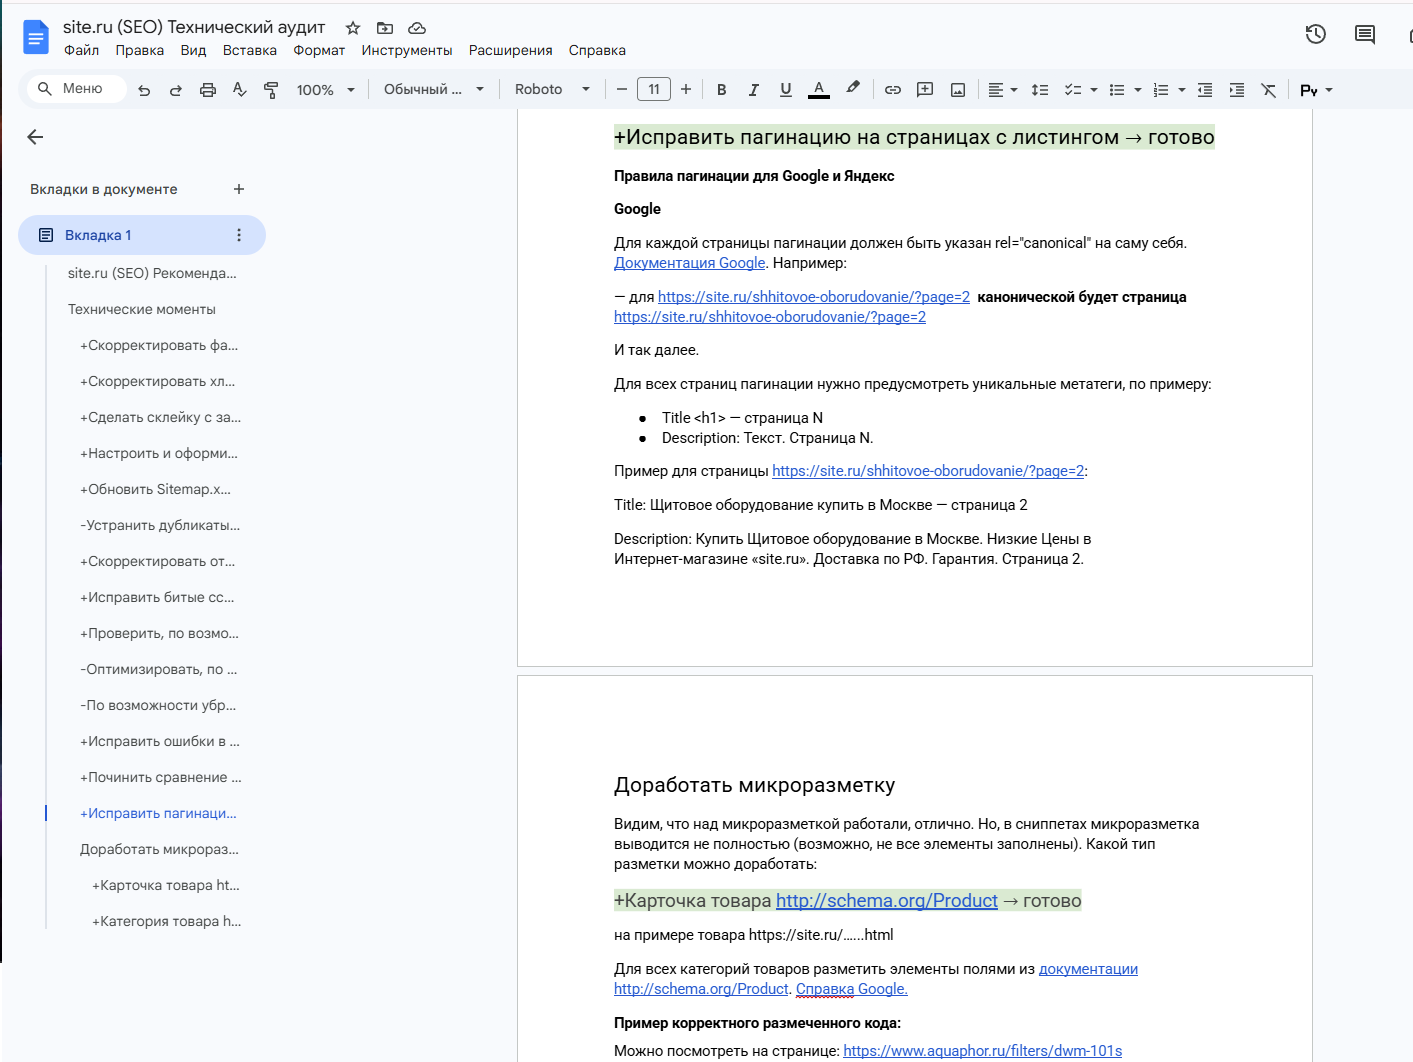Open the Расширения menu
The width and height of the screenshot is (1413, 1062).
point(510,51)
